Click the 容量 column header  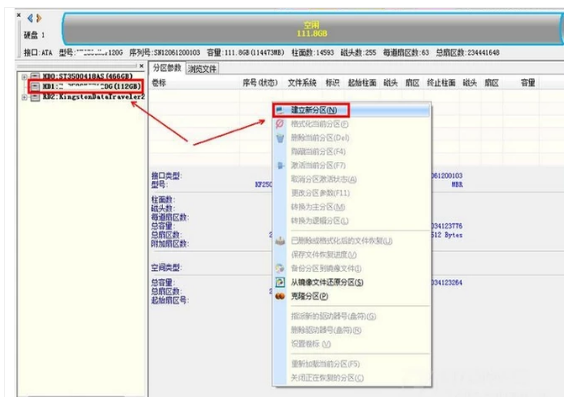tap(528, 83)
